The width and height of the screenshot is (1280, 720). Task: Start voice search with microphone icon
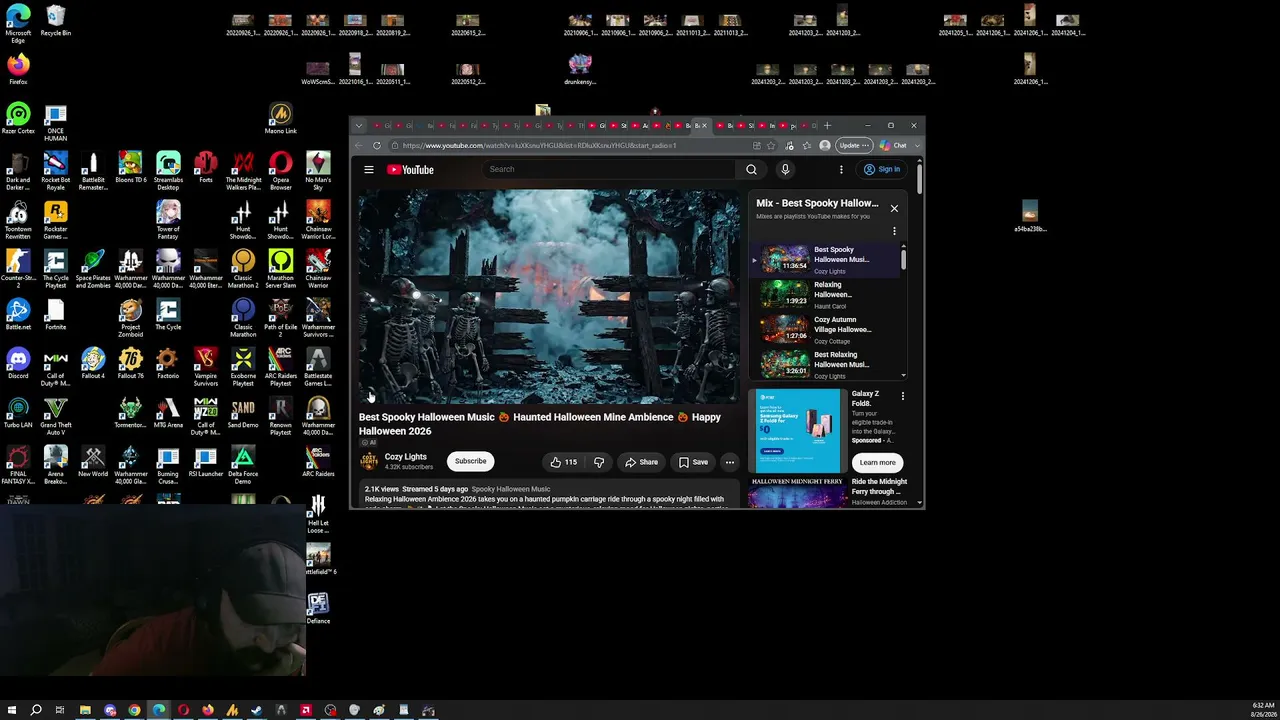785,170
